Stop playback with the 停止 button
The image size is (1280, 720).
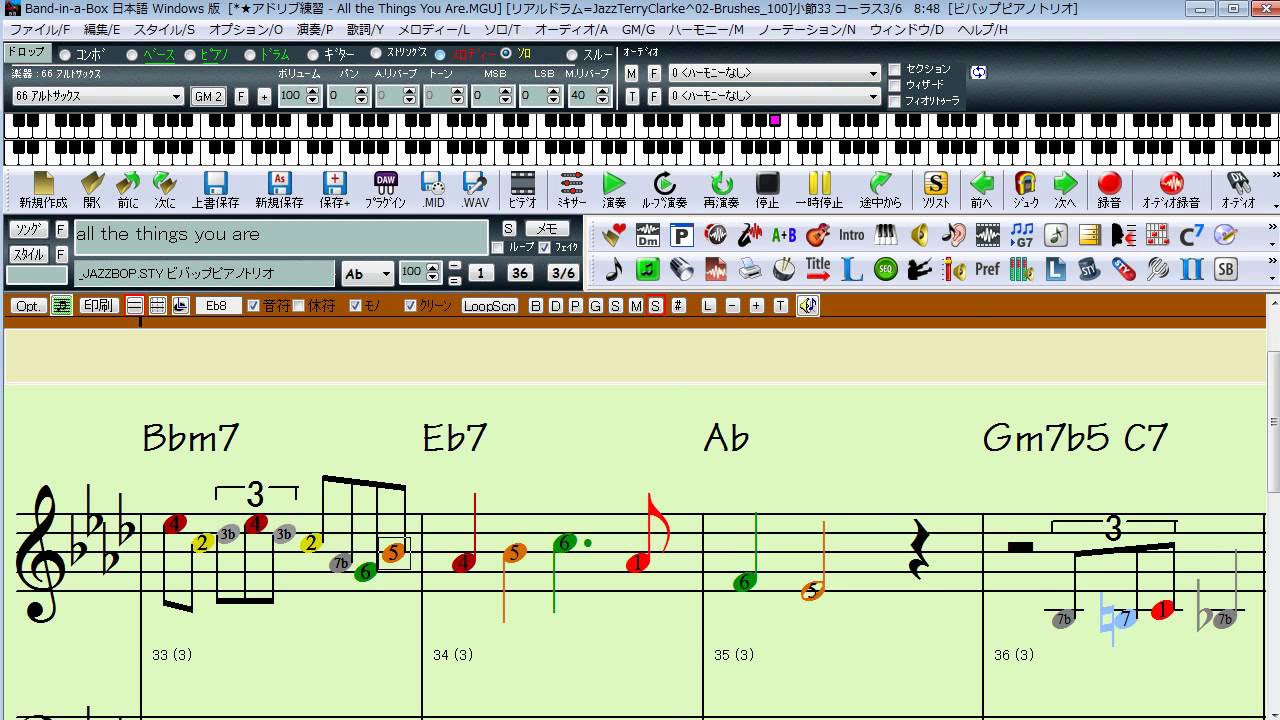(767, 190)
